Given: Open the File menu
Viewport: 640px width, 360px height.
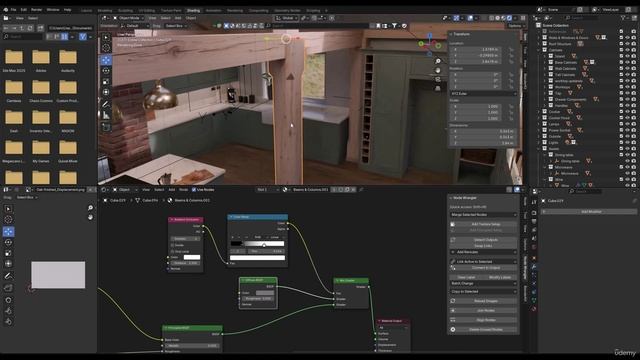Looking at the screenshot, I should [x=13, y=9].
